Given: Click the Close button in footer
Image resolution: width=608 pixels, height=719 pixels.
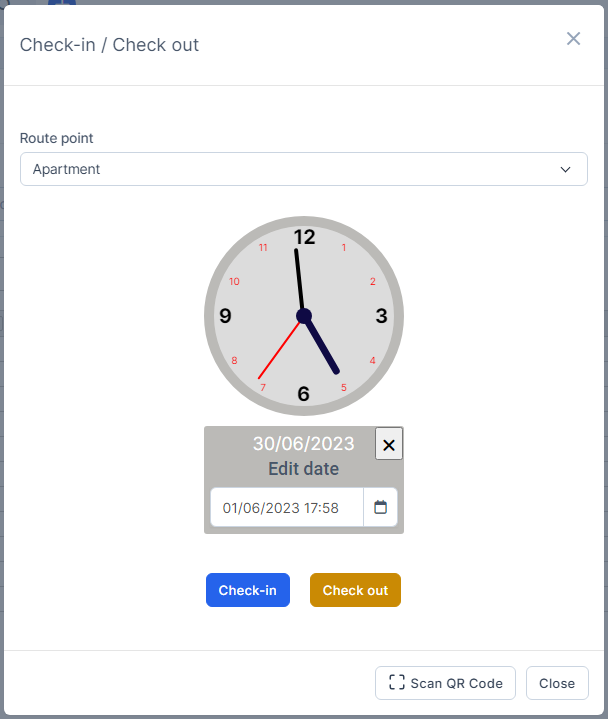Looking at the screenshot, I should tap(557, 683).
